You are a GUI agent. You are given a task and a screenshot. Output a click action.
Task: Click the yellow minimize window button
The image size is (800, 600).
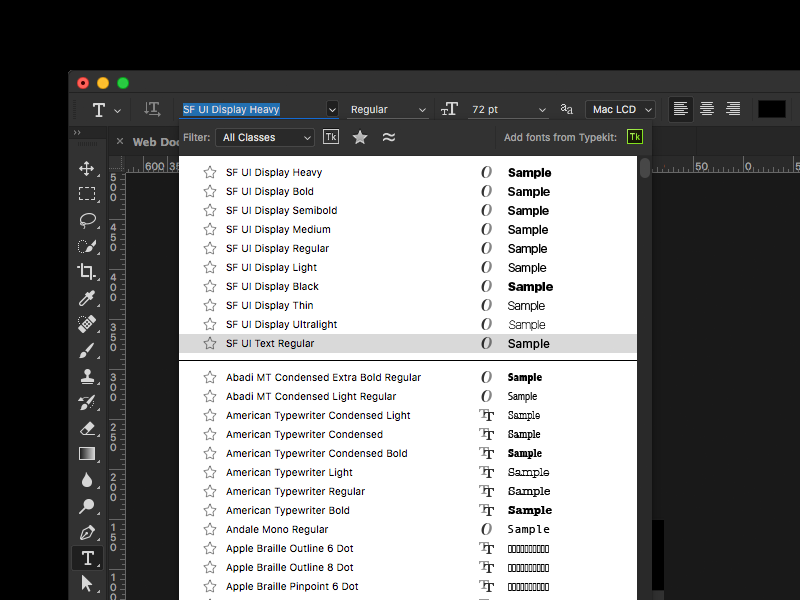[103, 83]
